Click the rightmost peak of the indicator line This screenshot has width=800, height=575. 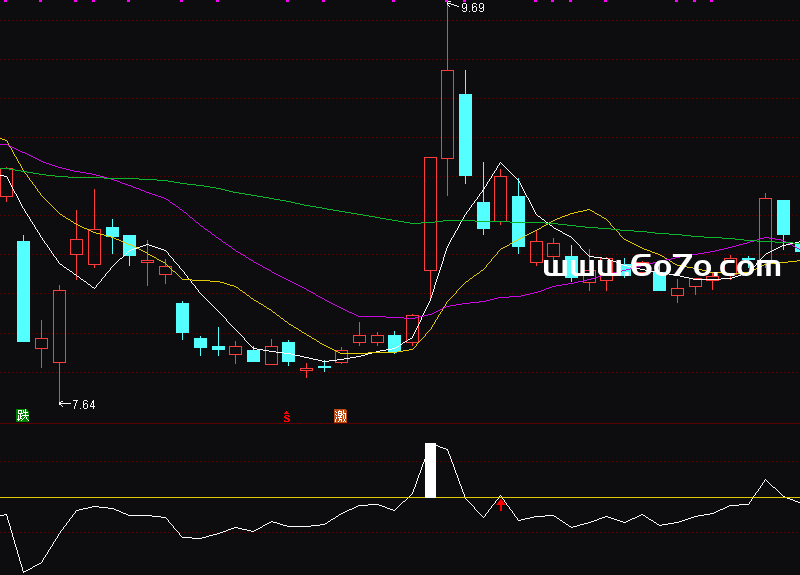point(766,481)
